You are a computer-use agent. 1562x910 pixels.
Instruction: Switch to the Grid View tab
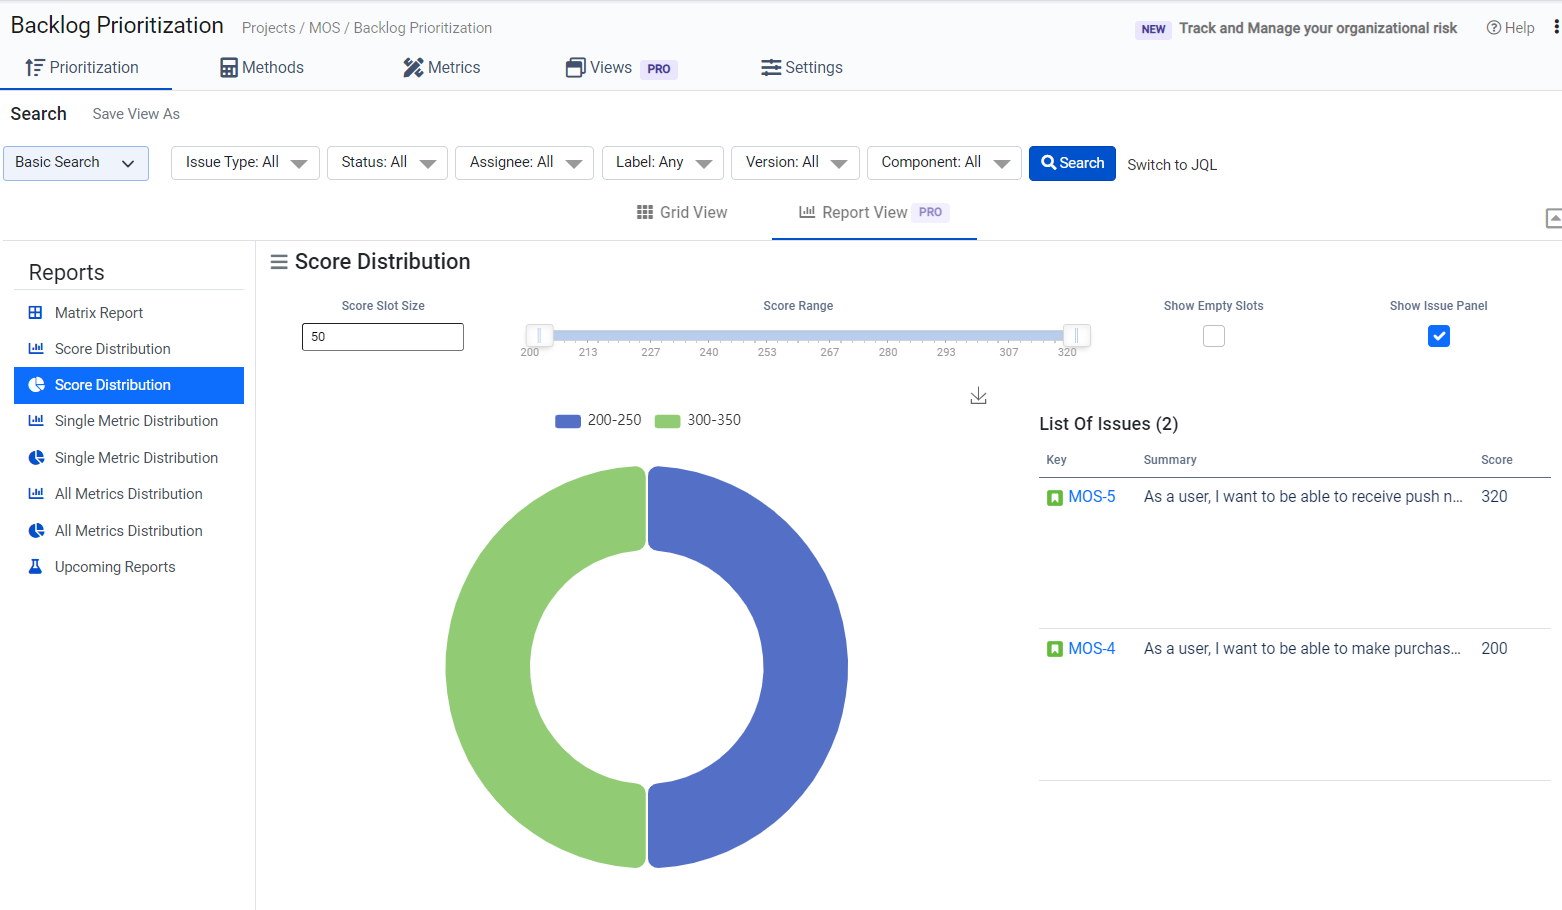pyautogui.click(x=682, y=212)
